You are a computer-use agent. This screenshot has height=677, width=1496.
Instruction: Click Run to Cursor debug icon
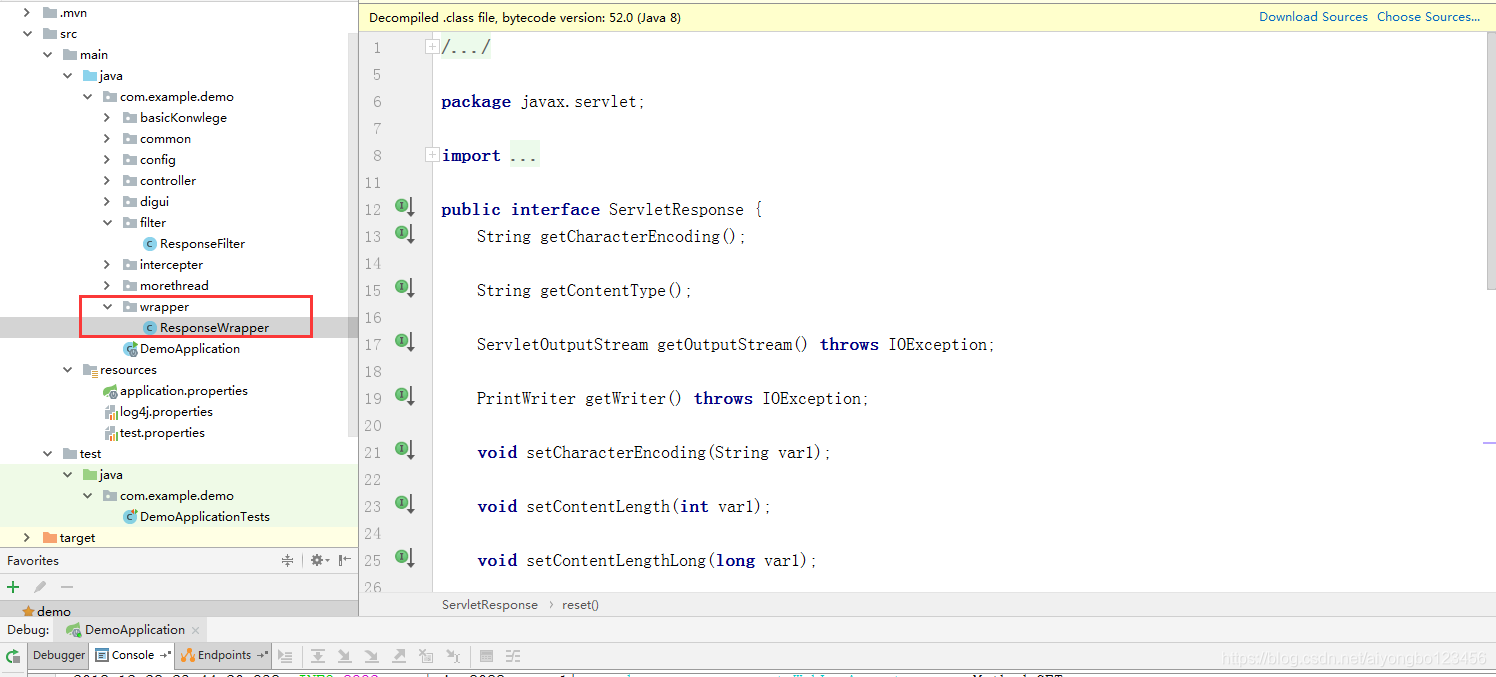(x=453, y=656)
